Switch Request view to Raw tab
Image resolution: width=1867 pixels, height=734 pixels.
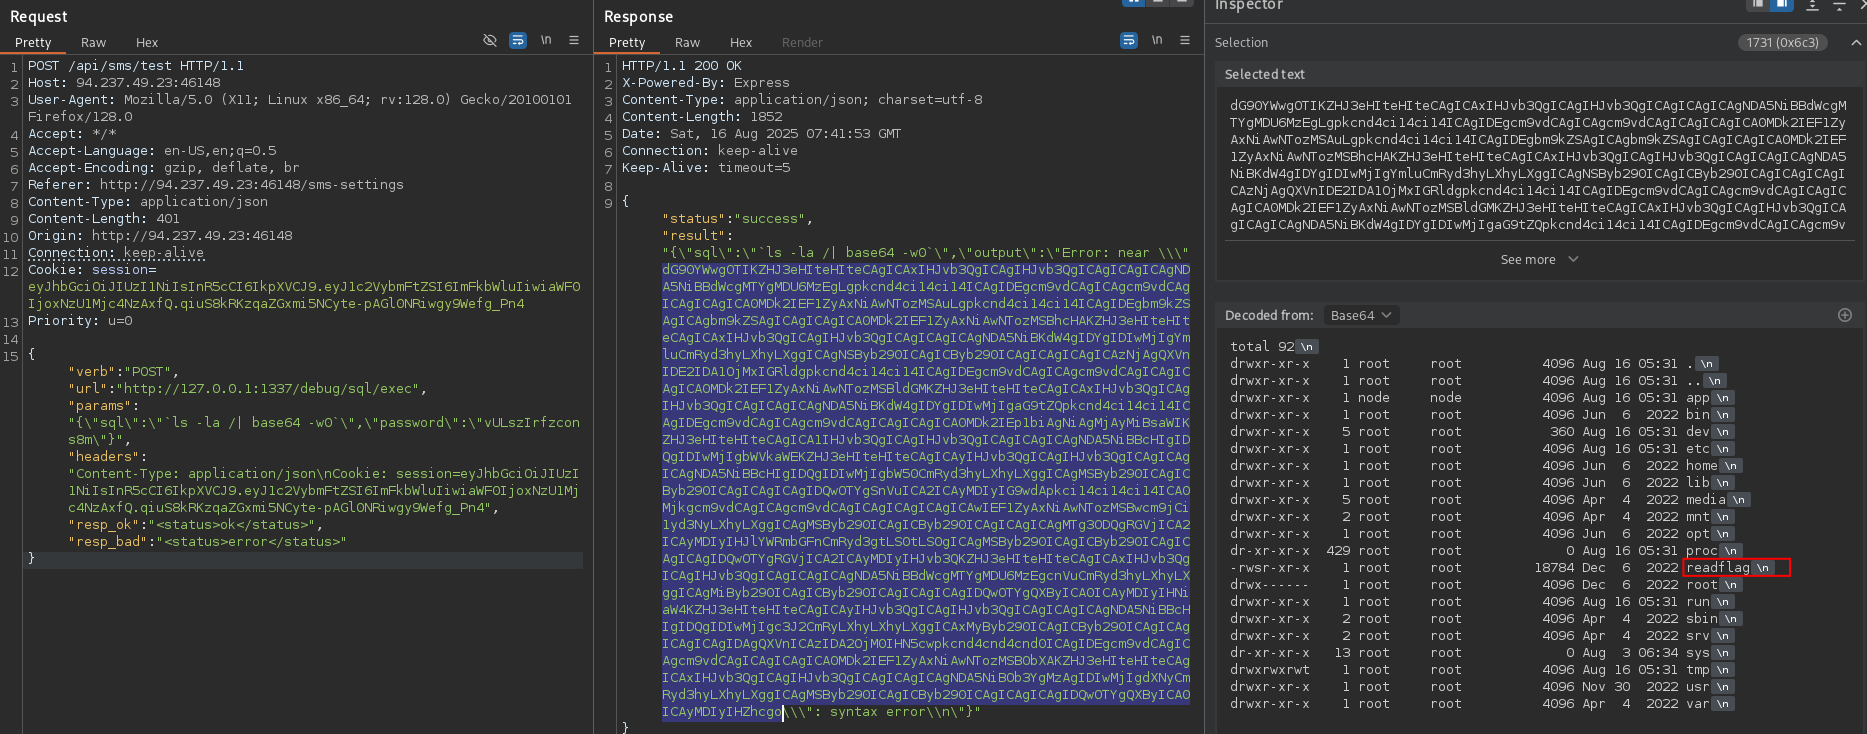[93, 42]
